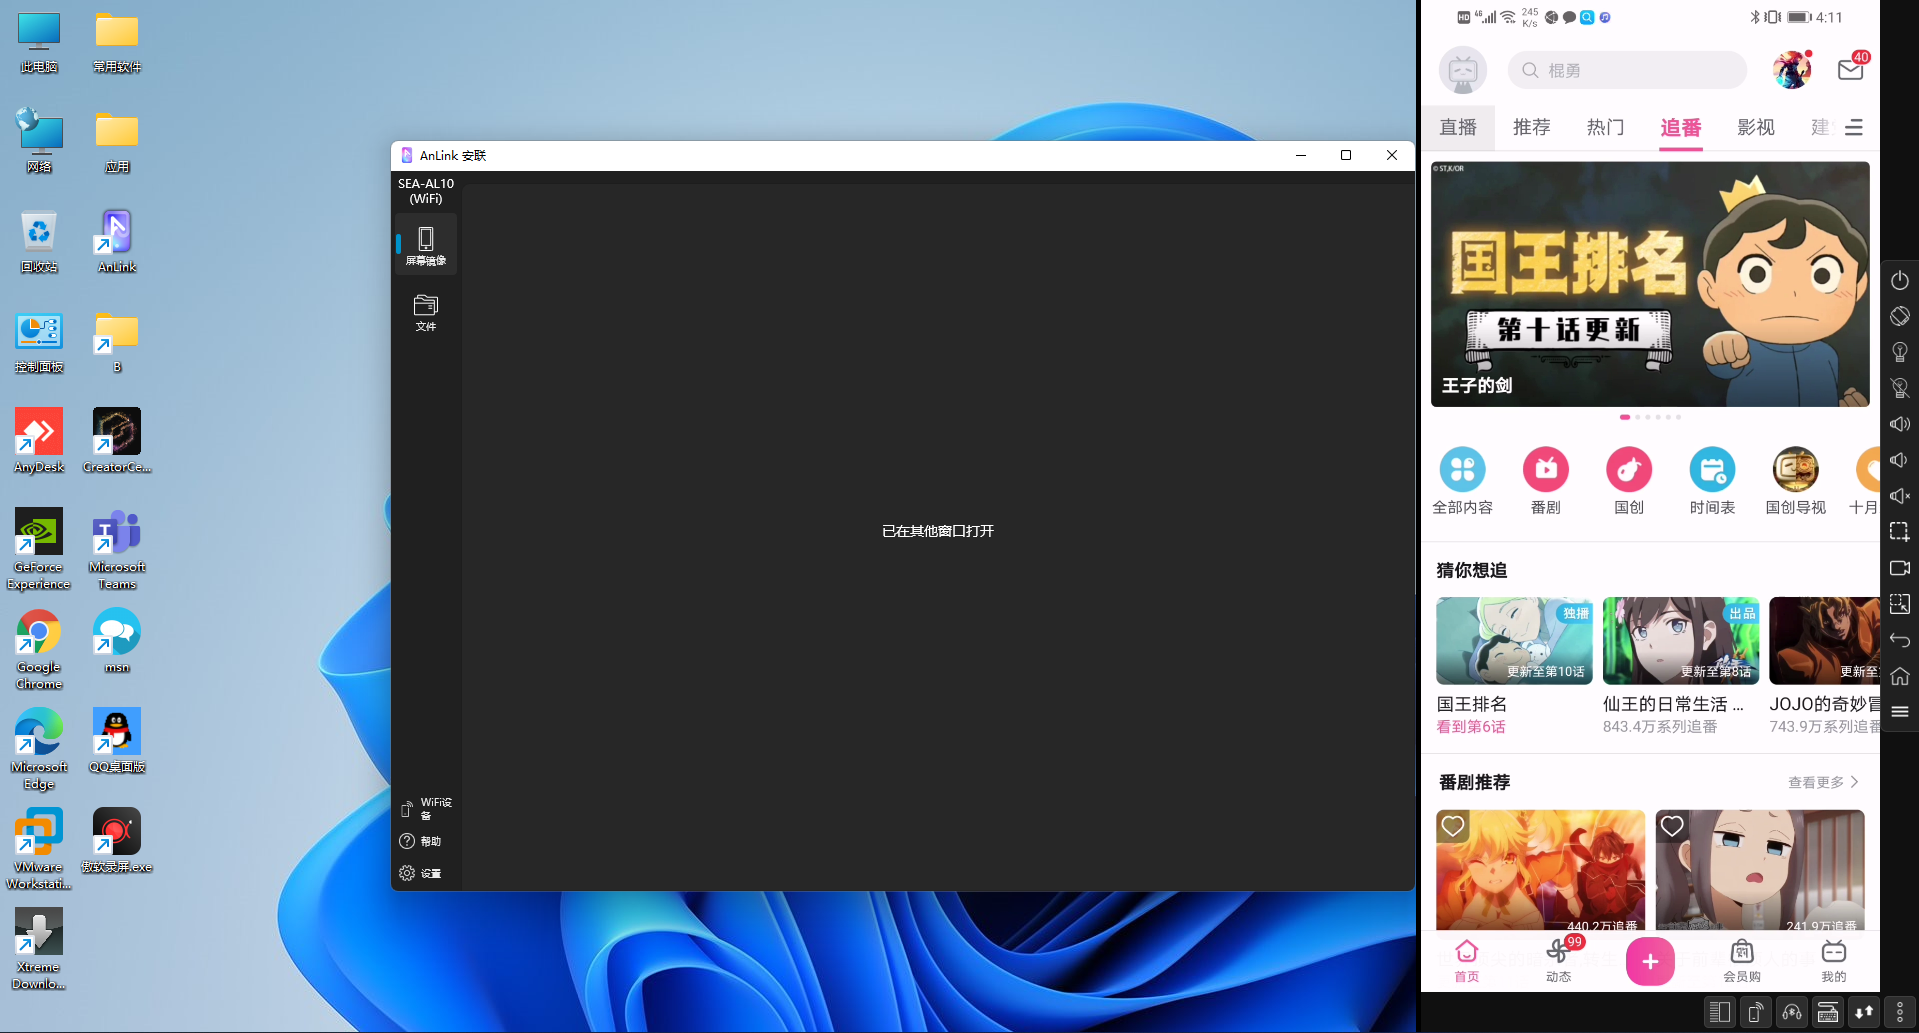The width and height of the screenshot is (1919, 1033).
Task: Mute phone audio with the mute icon
Action: tap(1900, 496)
